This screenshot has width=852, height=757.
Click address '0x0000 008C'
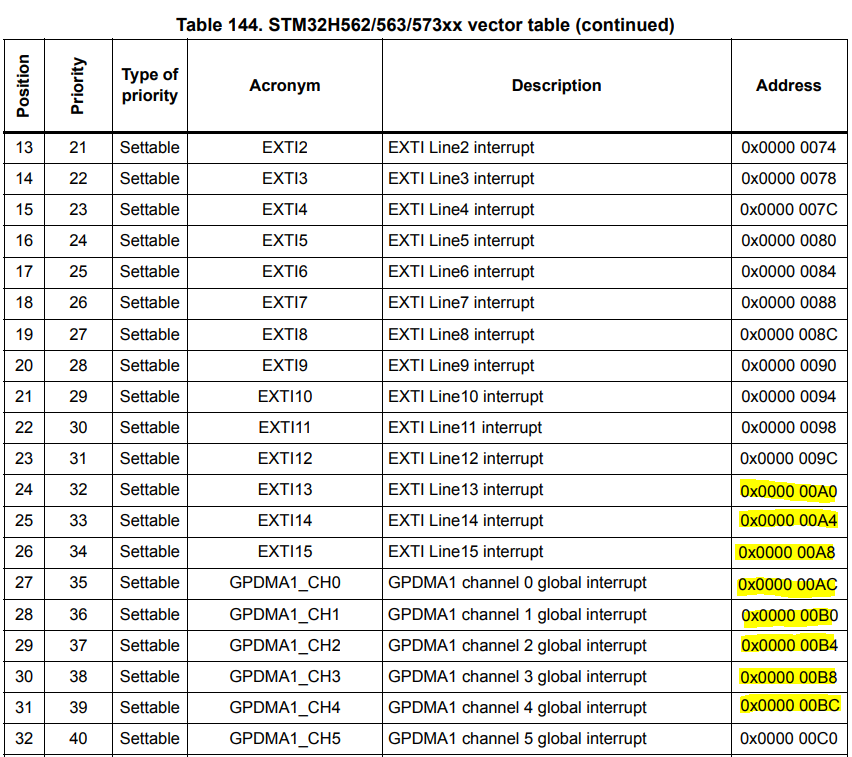(x=788, y=334)
